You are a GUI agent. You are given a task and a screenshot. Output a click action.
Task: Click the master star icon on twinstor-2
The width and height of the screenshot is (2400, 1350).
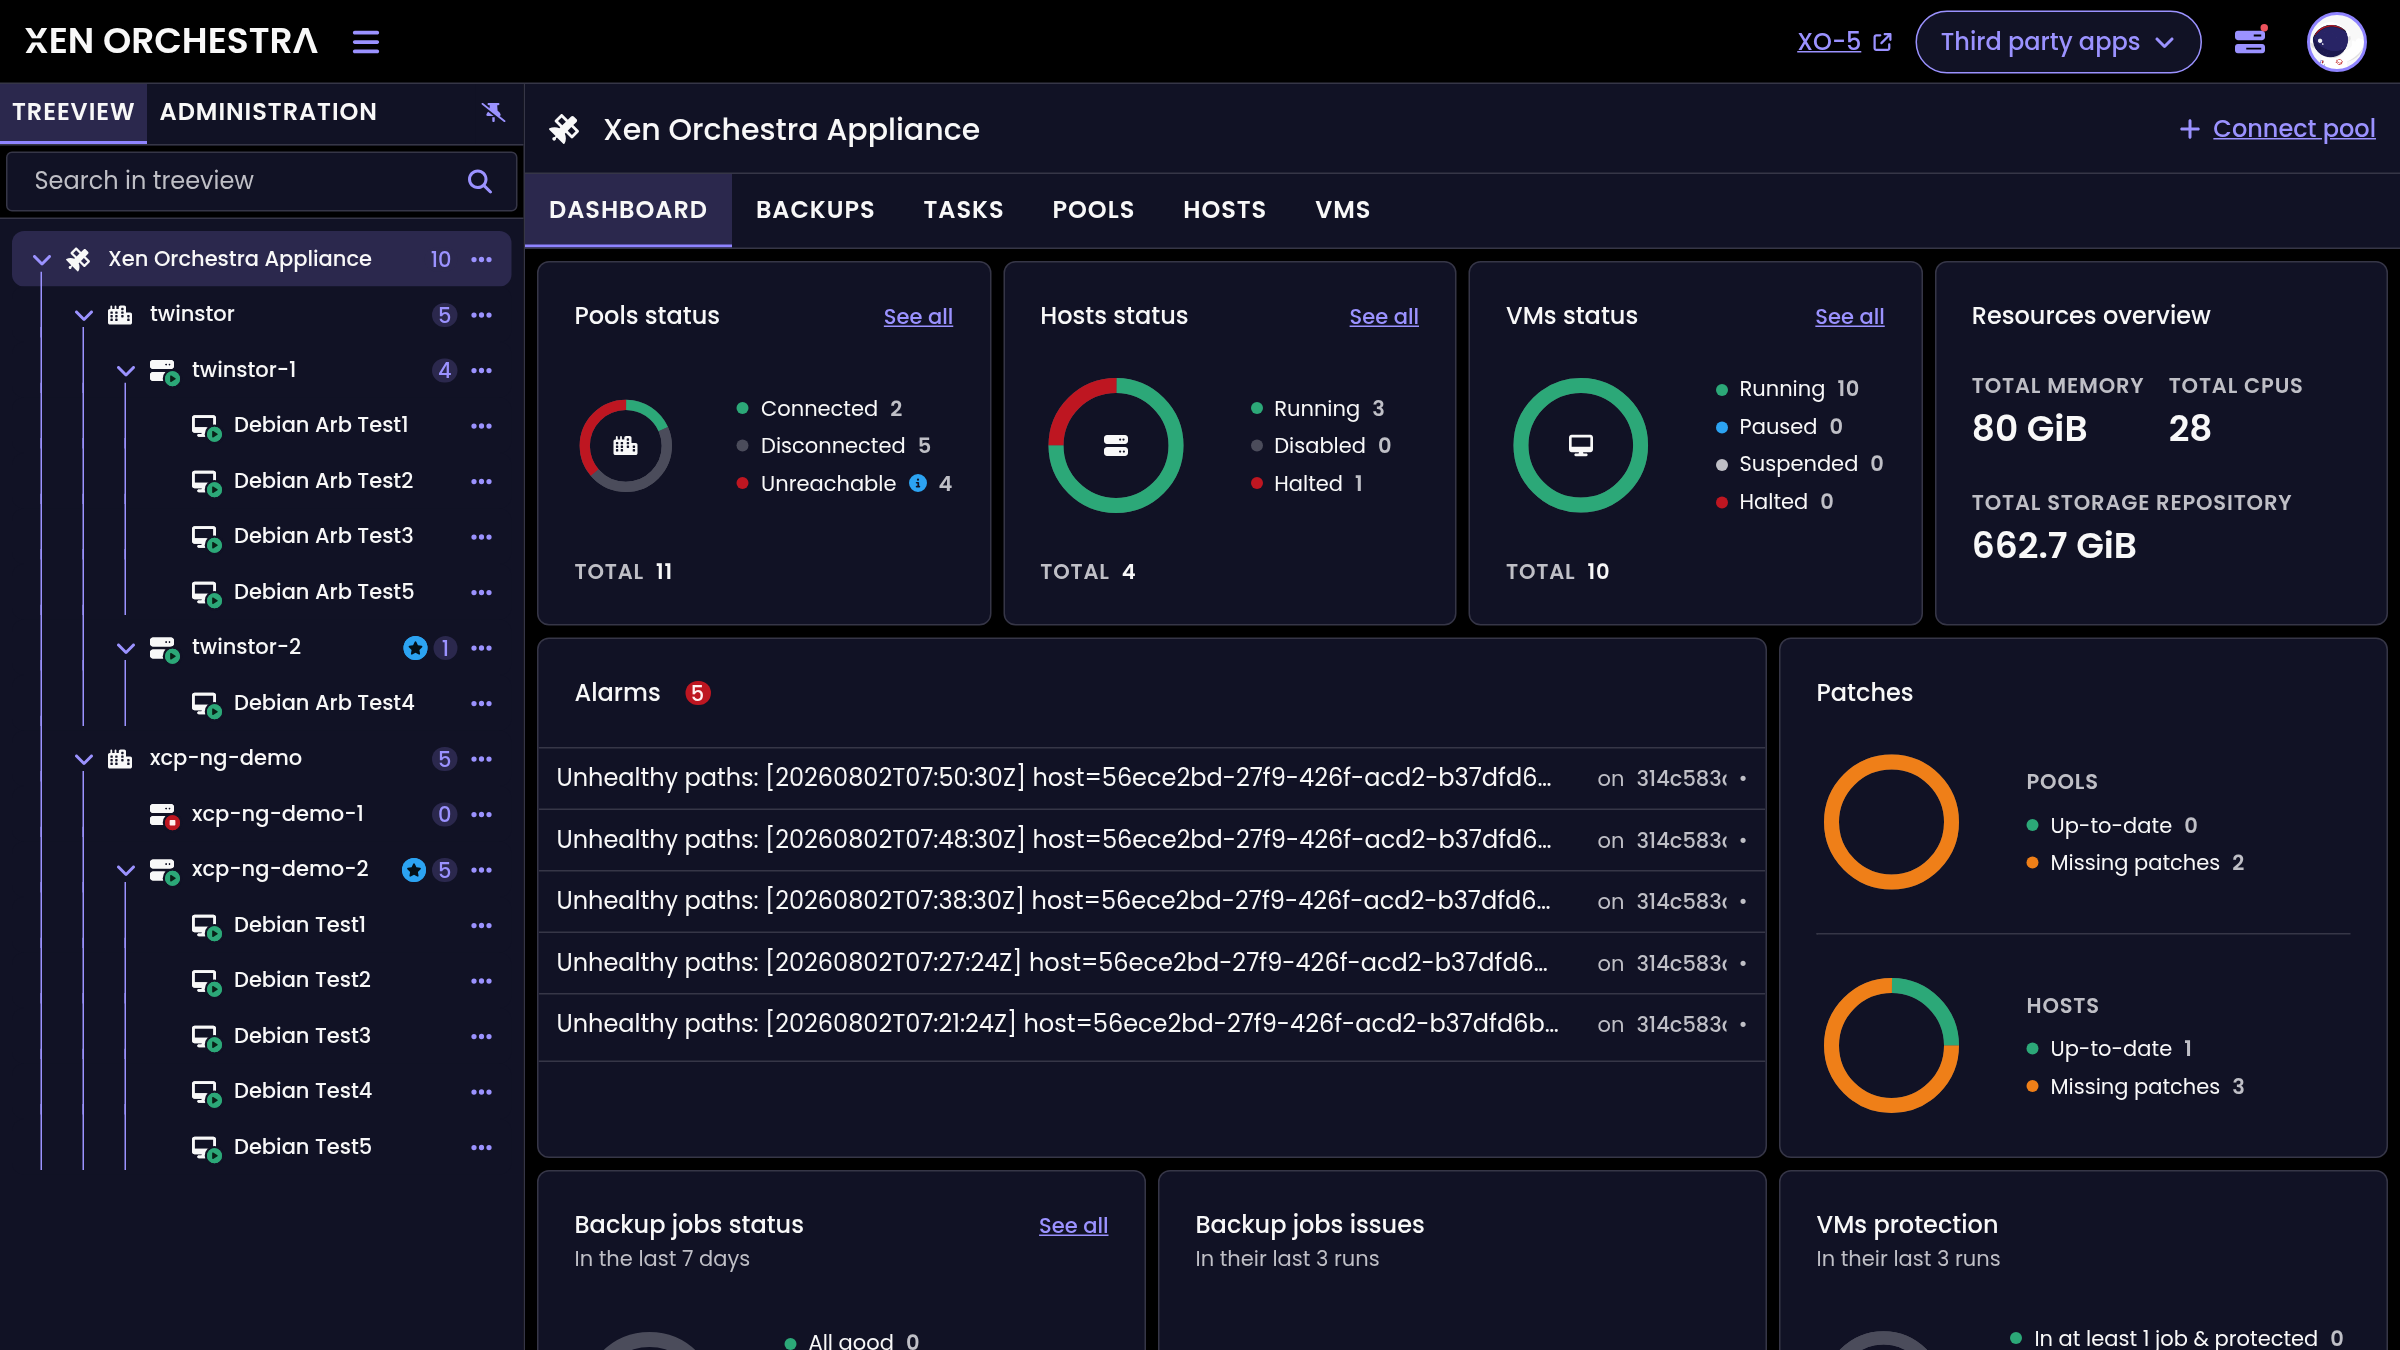tap(415, 648)
